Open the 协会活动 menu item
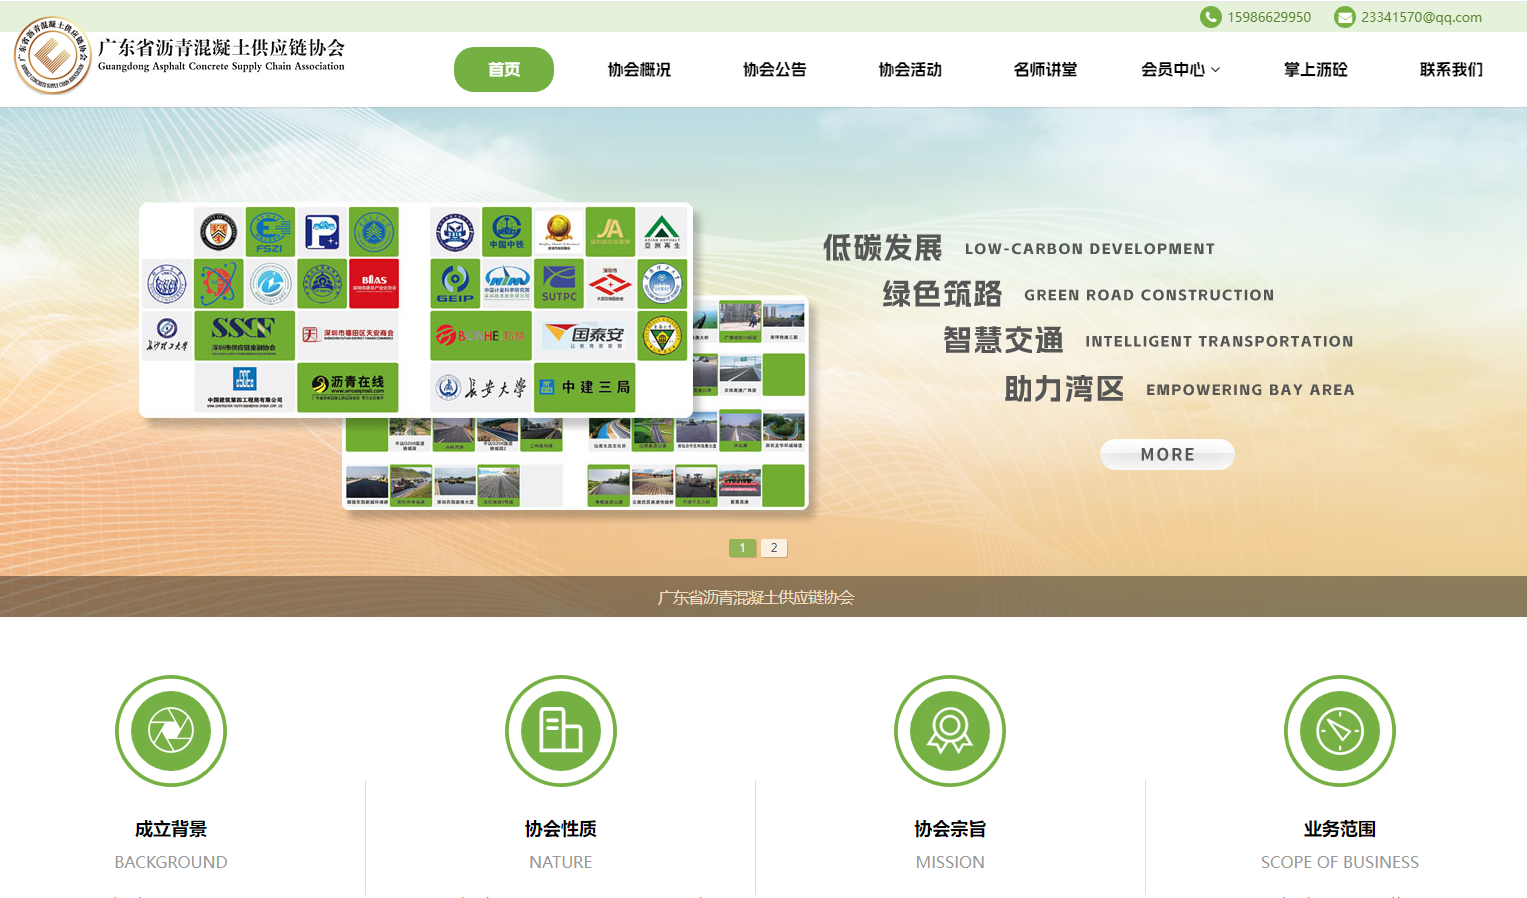This screenshot has width=1527, height=898. pos(910,70)
